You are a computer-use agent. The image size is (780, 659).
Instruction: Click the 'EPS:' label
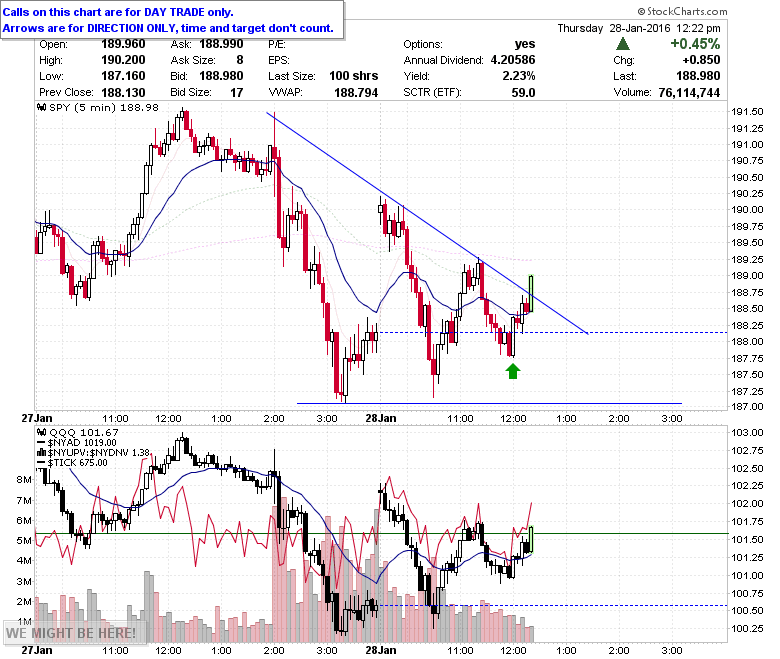(x=279, y=60)
